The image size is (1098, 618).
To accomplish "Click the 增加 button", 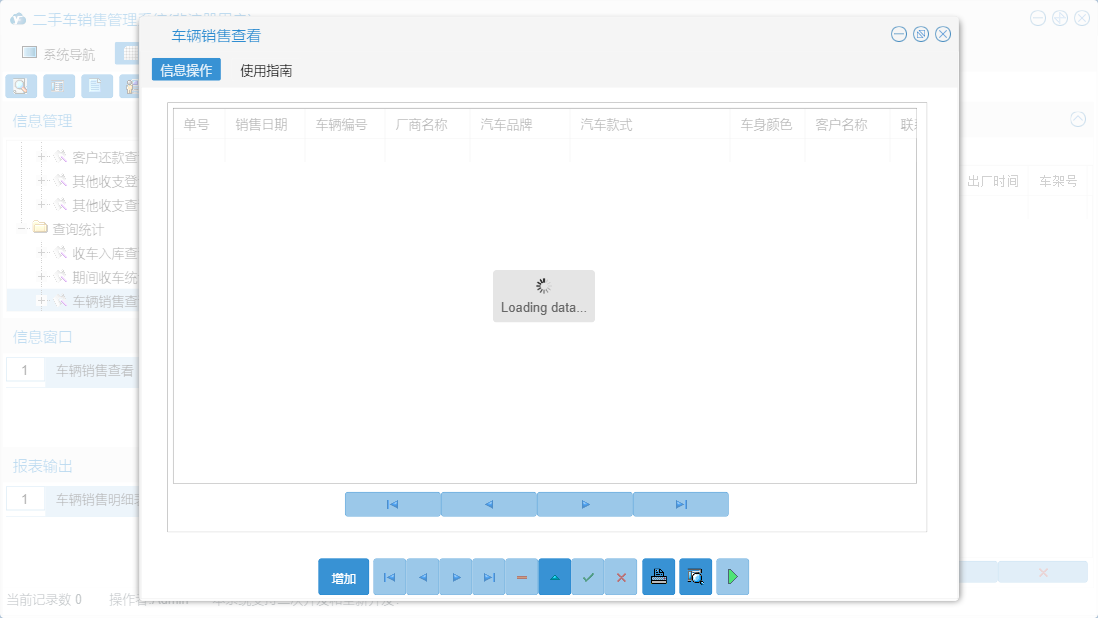I will point(343,576).
